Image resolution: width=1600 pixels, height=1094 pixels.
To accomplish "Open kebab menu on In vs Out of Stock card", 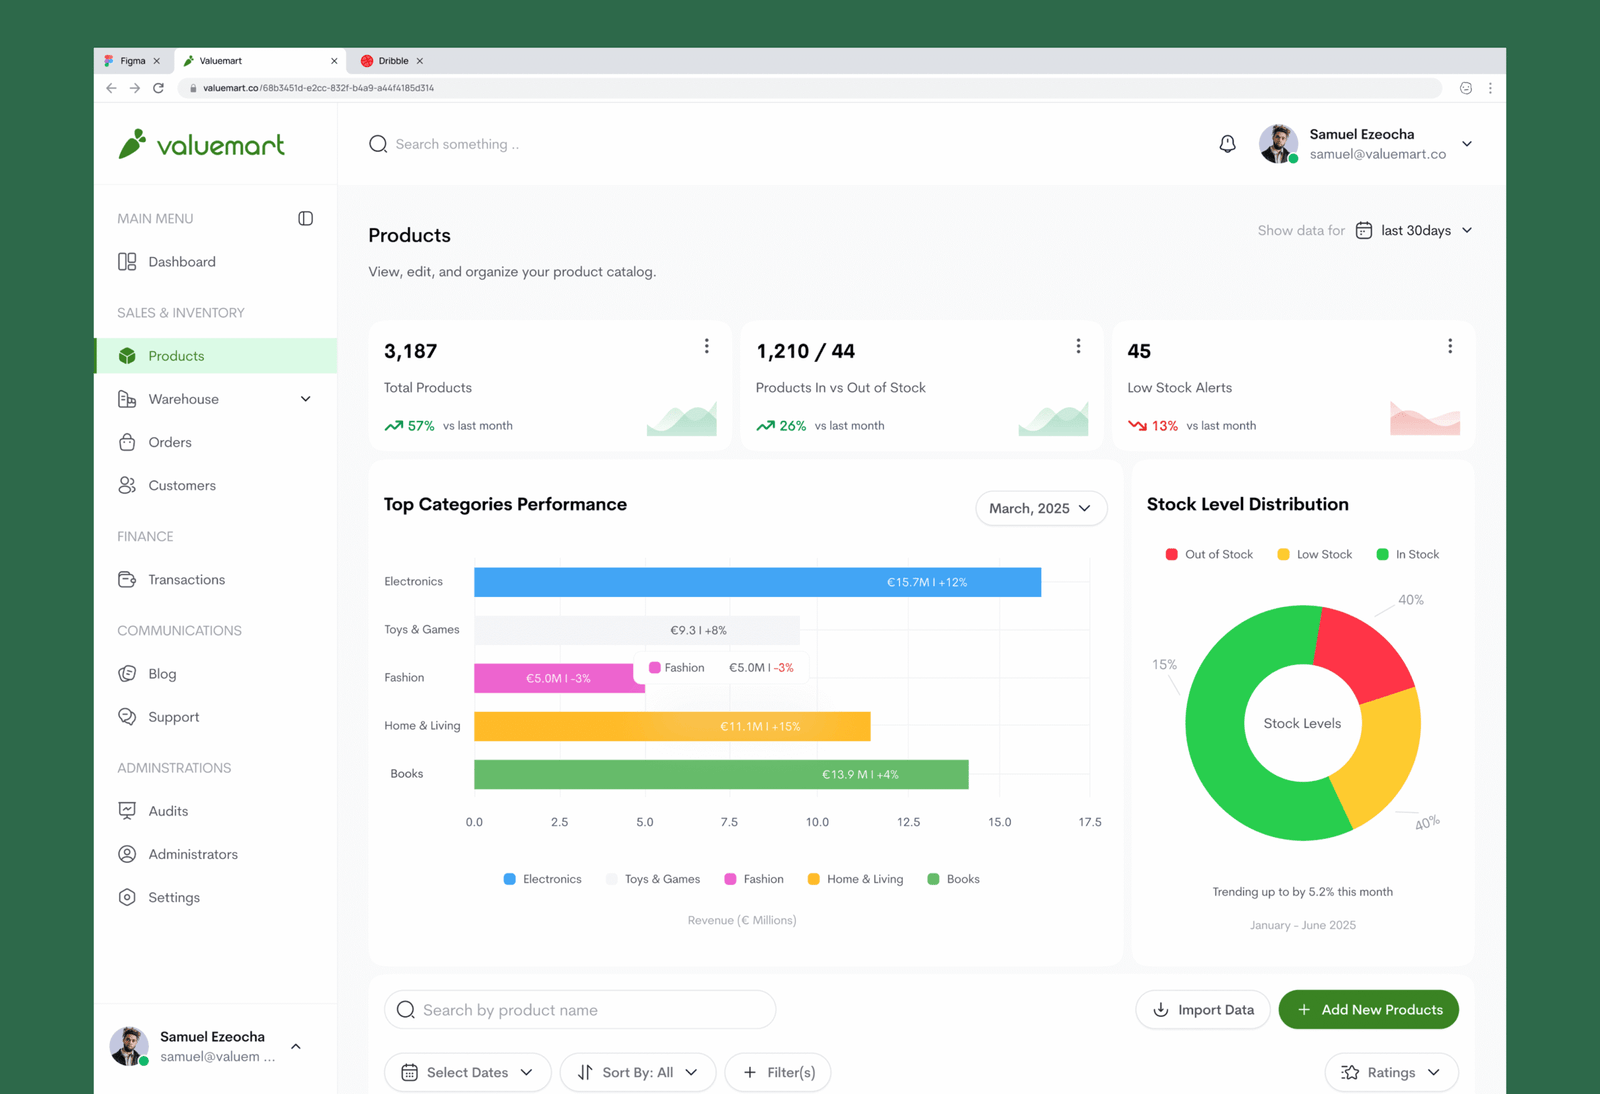I will pyautogui.click(x=1078, y=346).
